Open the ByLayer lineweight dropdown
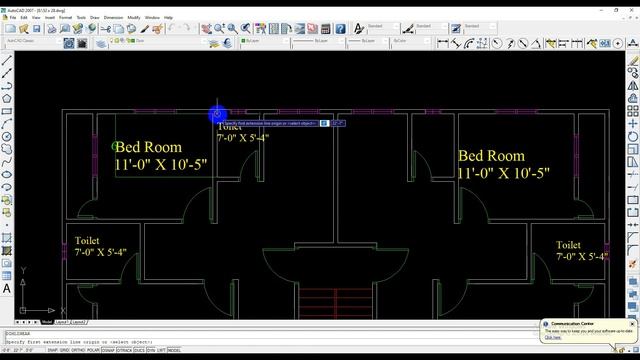Viewport: 640px width, 360px height. click(x=368, y=41)
